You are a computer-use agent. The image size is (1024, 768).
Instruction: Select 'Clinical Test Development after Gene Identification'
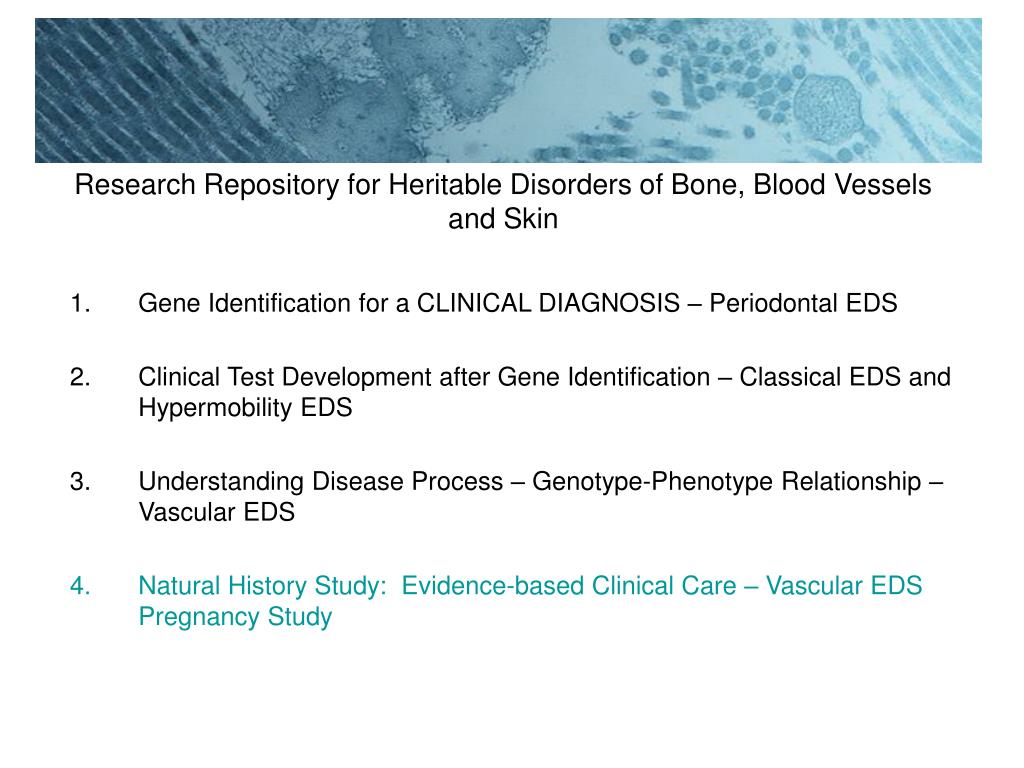424,377
